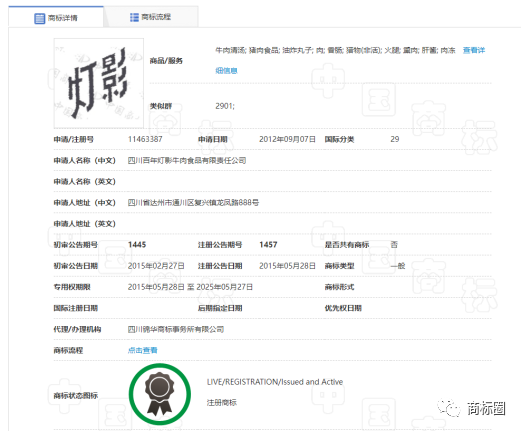This screenshot has height=432, width=522.
Task: Select registration announcement number 1457
Action: [268, 245]
